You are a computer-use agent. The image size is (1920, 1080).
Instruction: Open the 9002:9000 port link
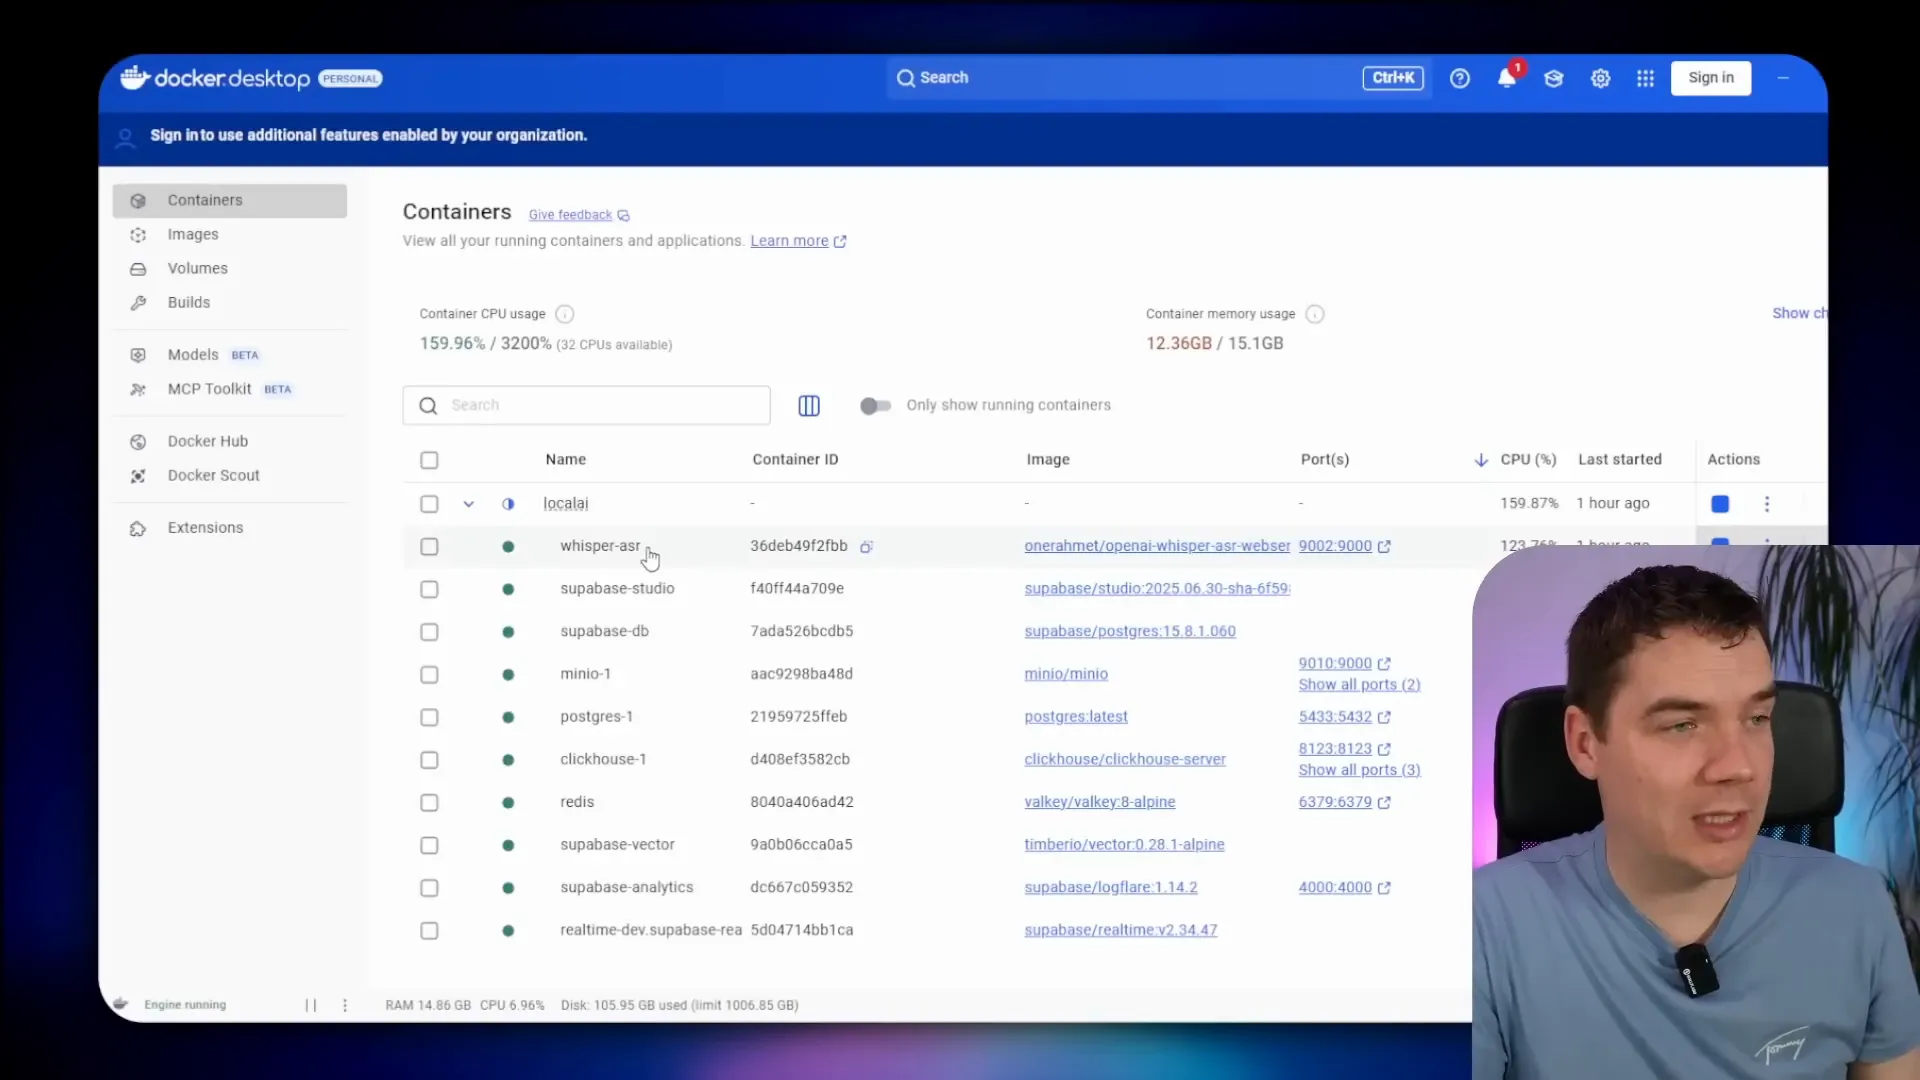point(1335,546)
